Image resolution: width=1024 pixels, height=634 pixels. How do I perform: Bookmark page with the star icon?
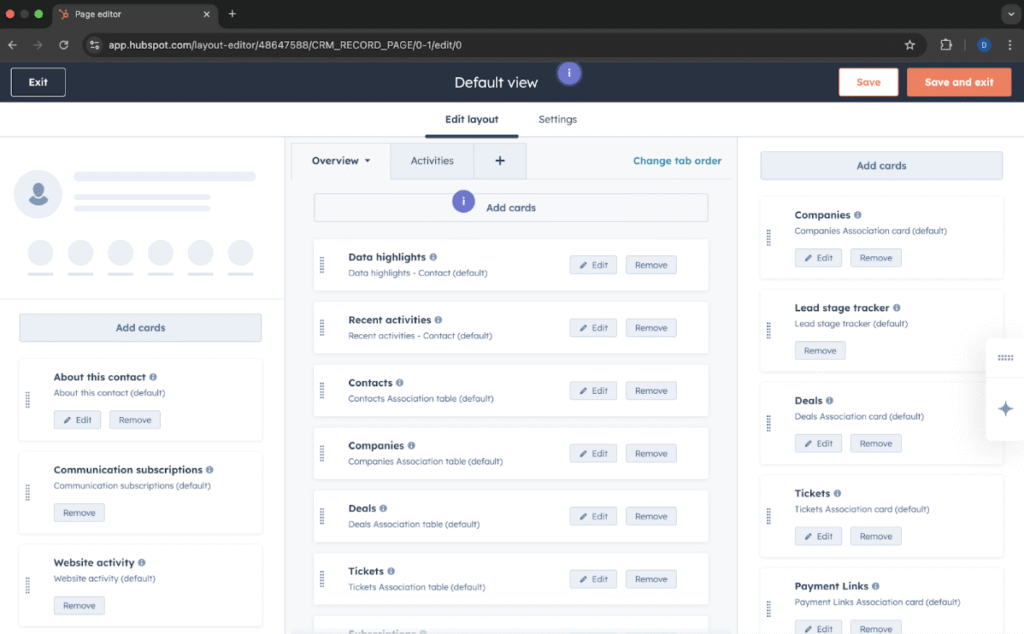(x=909, y=45)
